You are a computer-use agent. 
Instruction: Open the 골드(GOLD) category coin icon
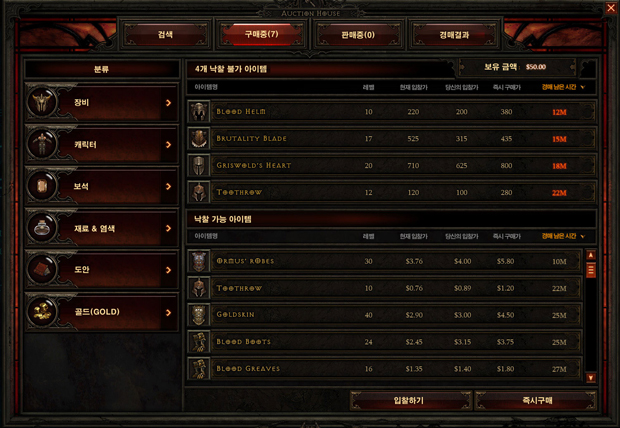(42, 312)
